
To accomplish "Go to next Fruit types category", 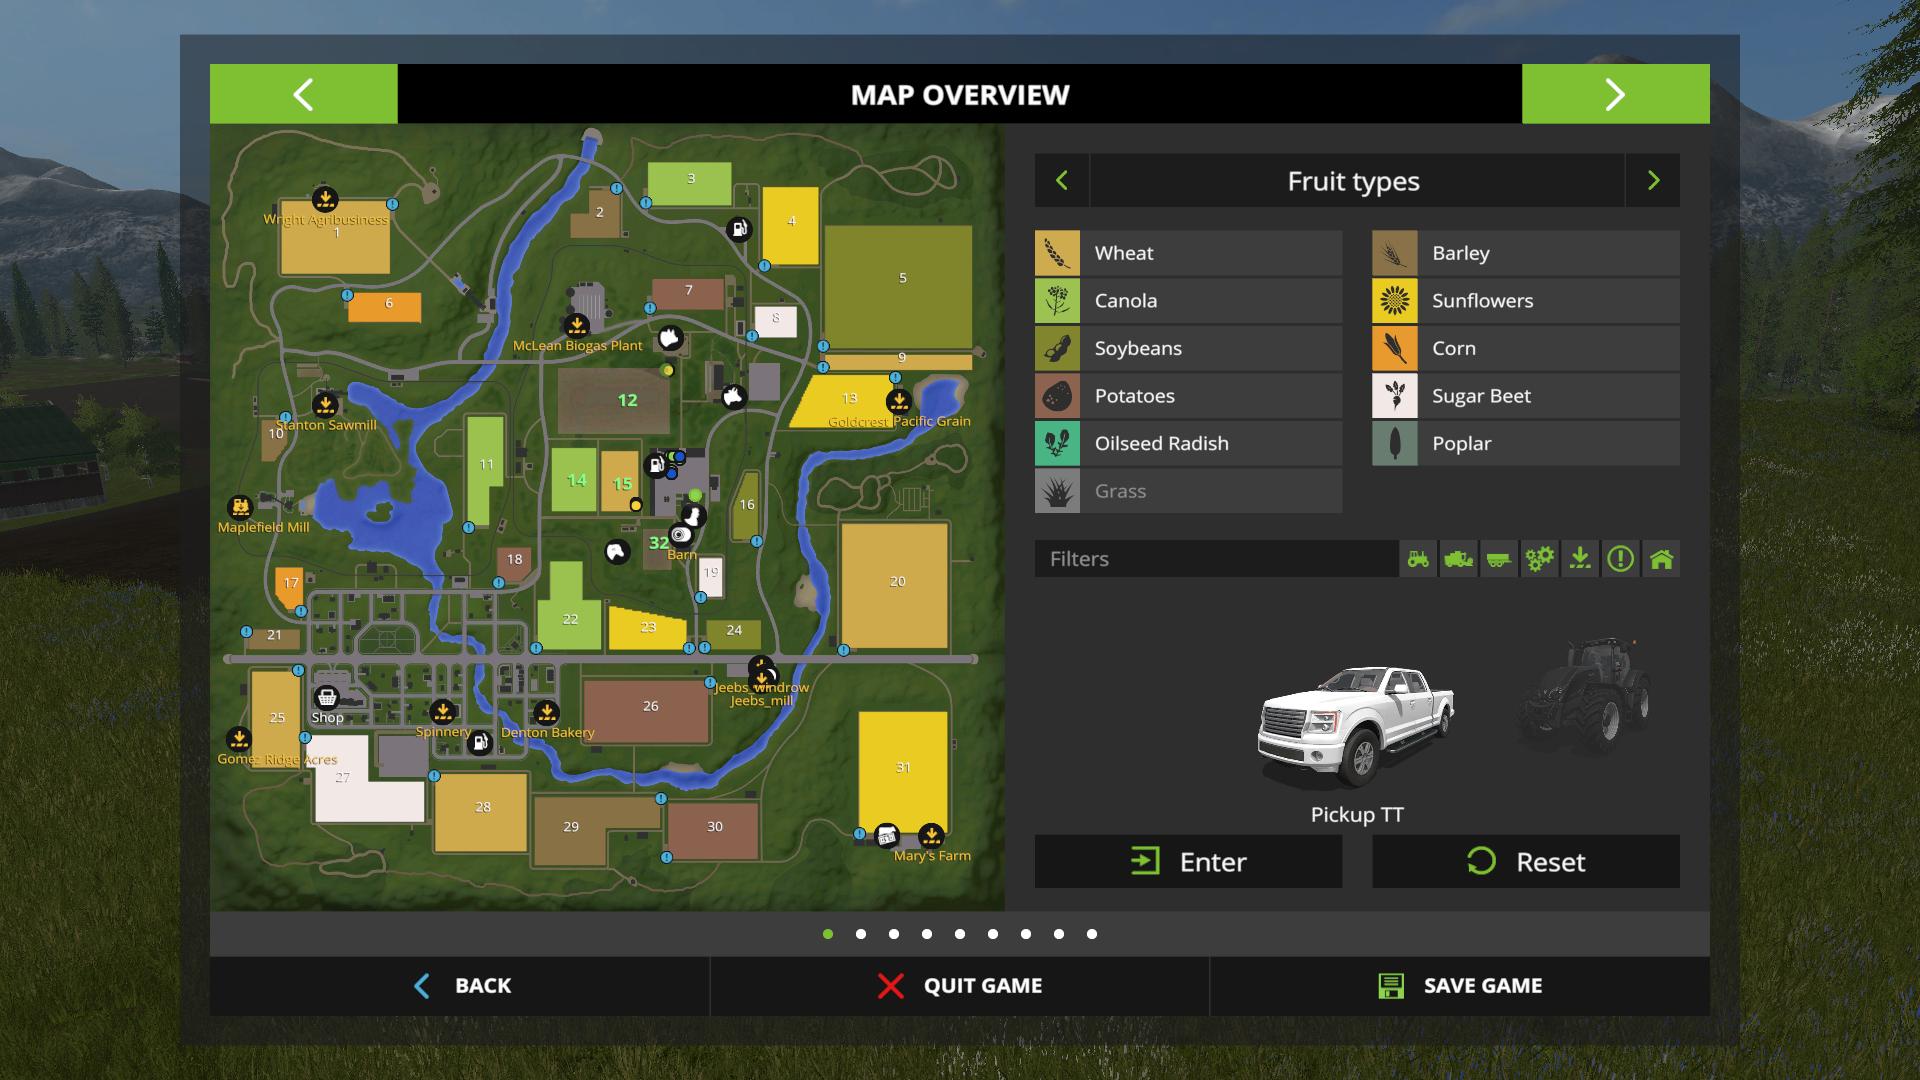I will tap(1653, 181).
